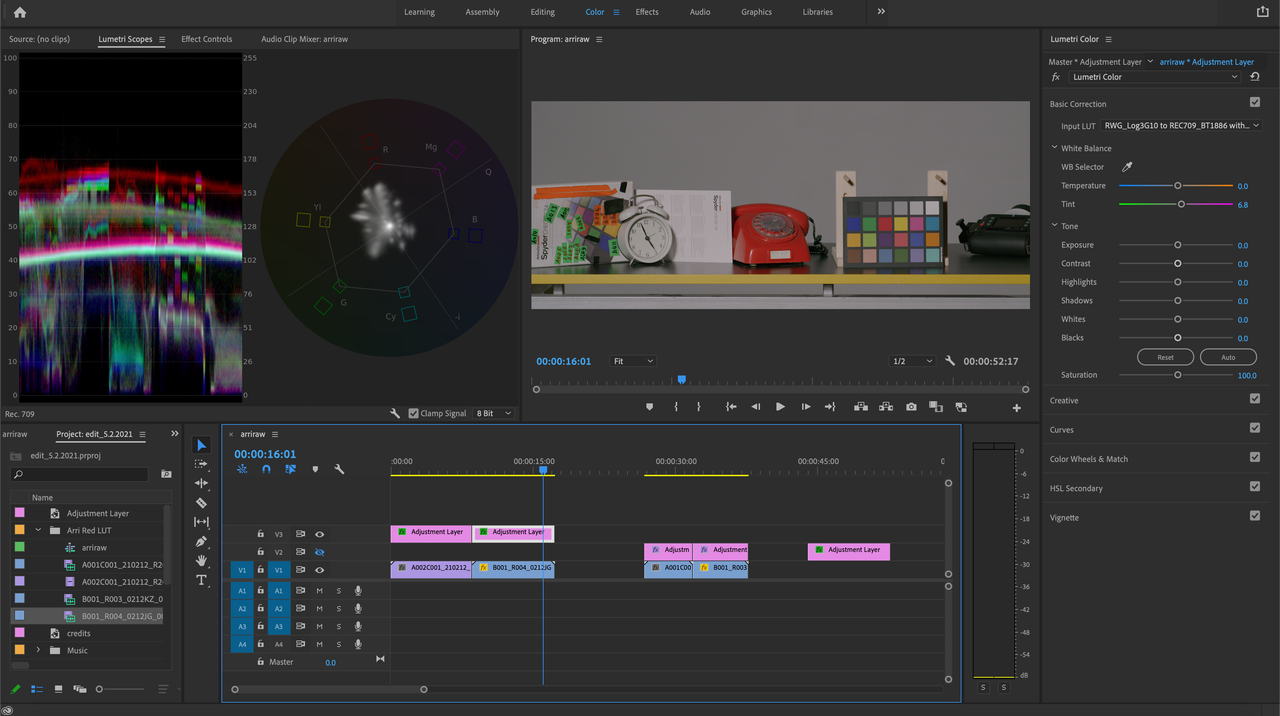
Task: Switch to the Audio workspace
Action: click(700, 12)
